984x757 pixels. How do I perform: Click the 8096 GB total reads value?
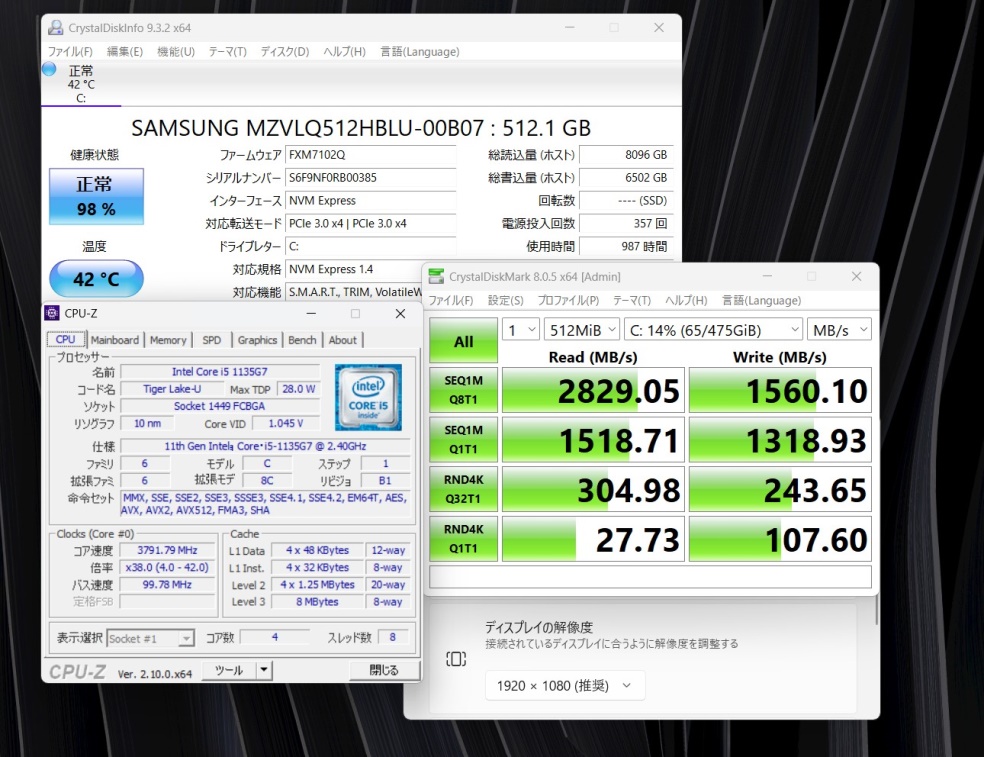pos(626,155)
